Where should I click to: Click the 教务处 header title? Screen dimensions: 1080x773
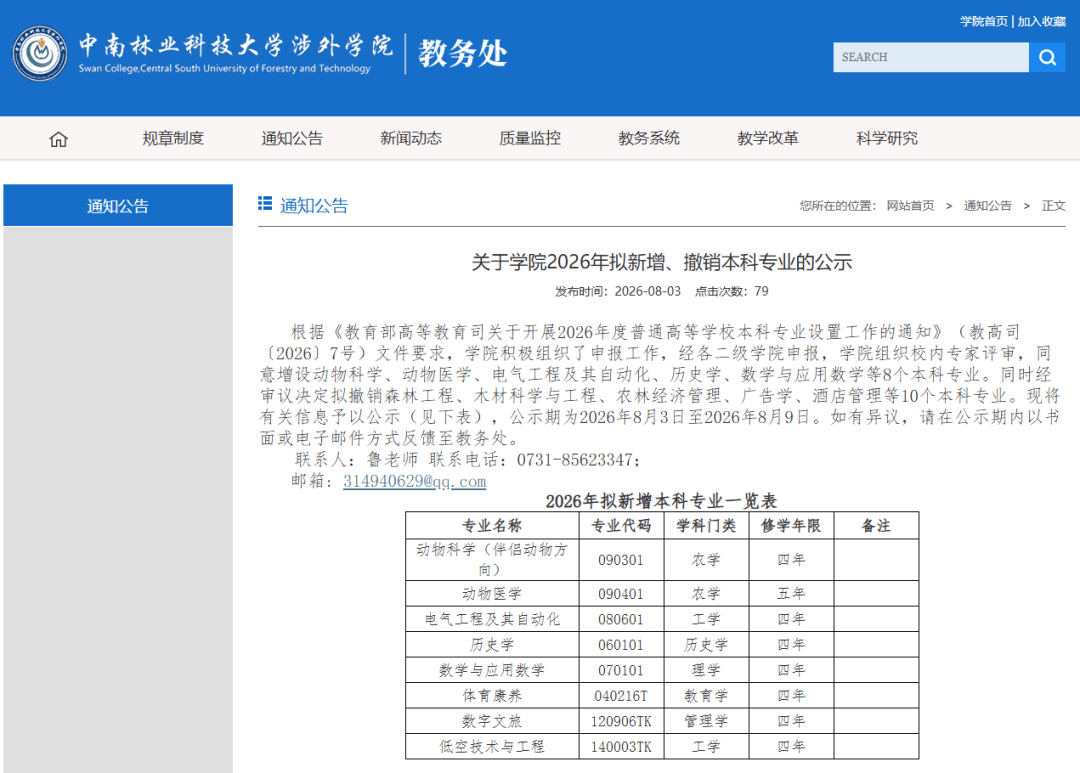coord(463,53)
